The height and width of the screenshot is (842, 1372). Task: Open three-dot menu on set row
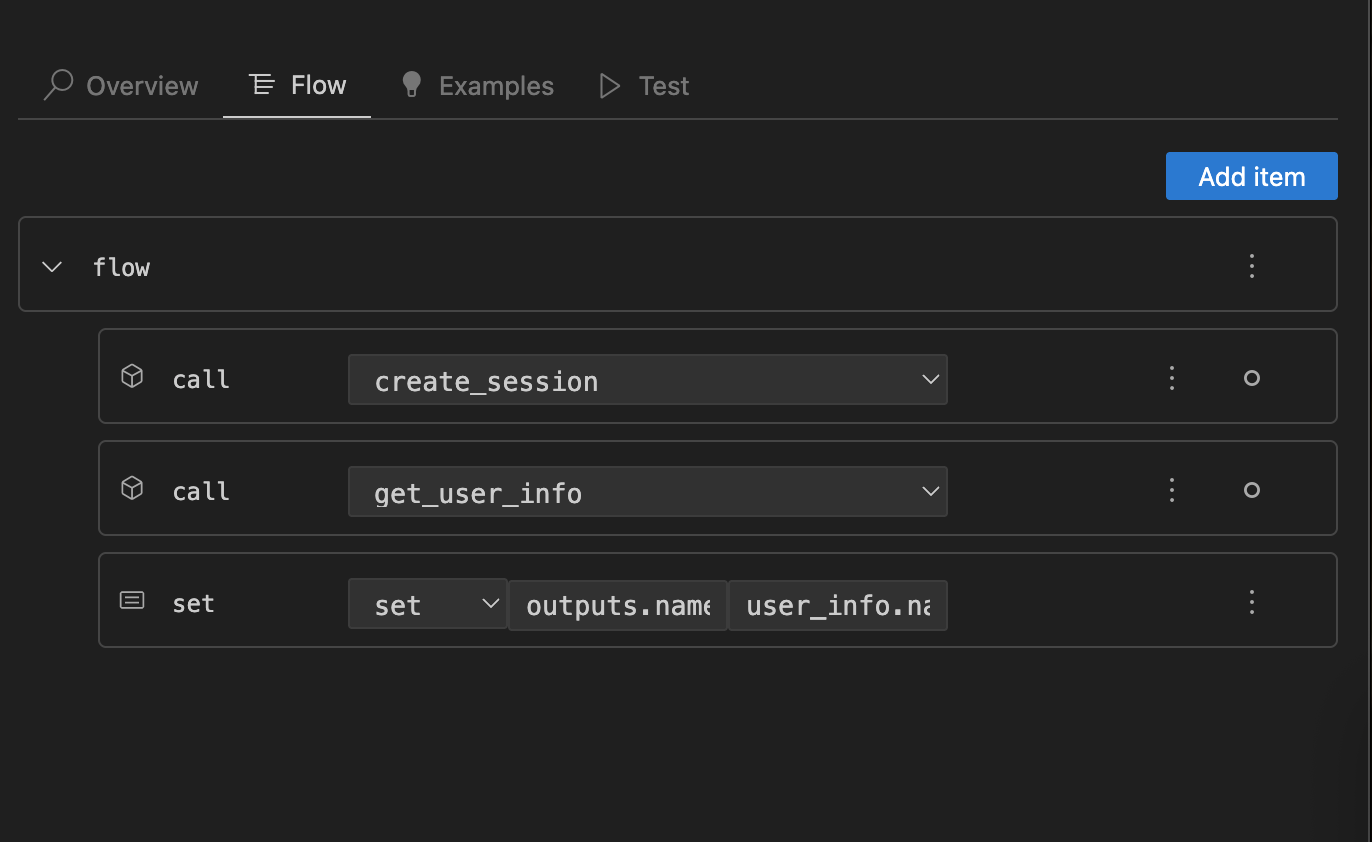(x=1252, y=602)
